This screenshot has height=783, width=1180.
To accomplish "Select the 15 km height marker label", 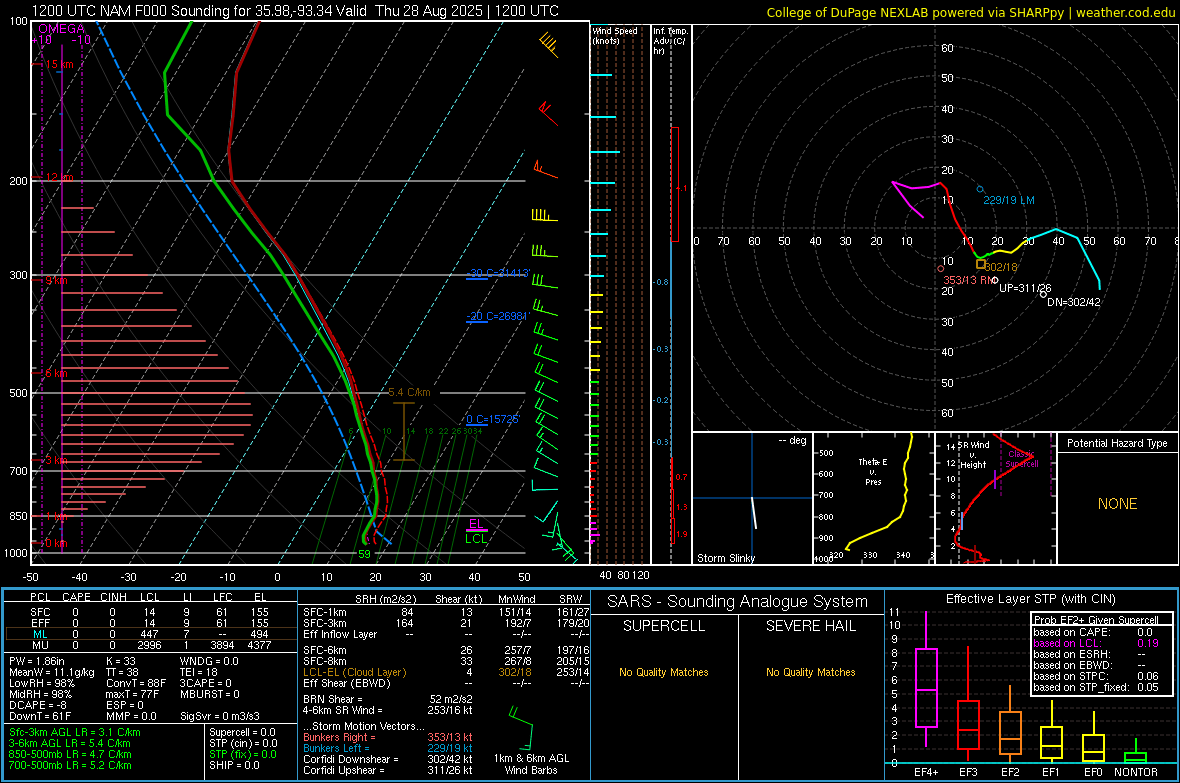I will 59,65.
